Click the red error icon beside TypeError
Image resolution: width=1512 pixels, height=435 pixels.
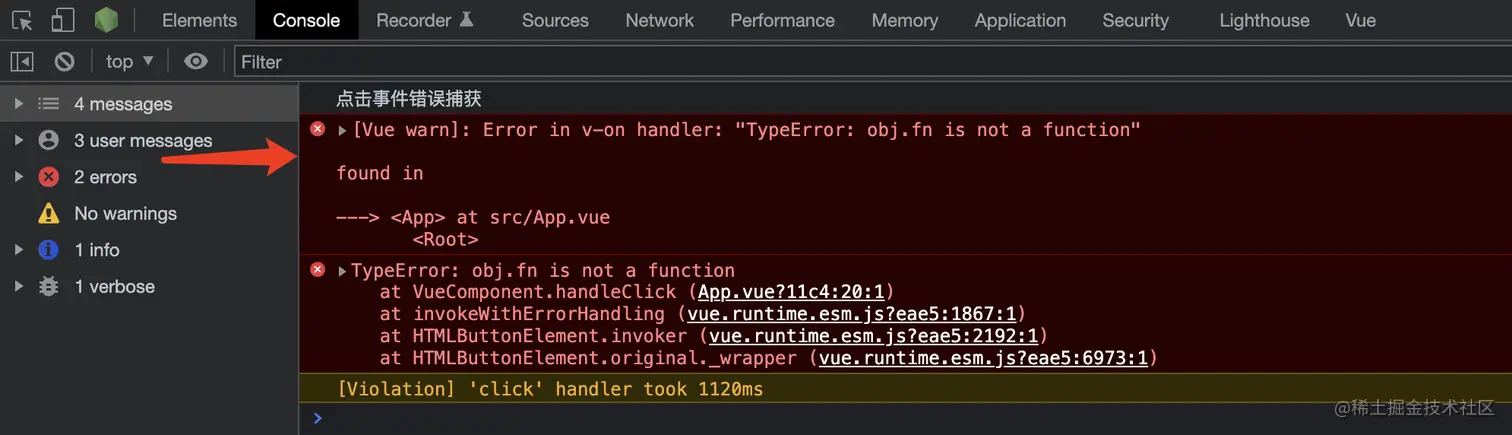tap(318, 270)
